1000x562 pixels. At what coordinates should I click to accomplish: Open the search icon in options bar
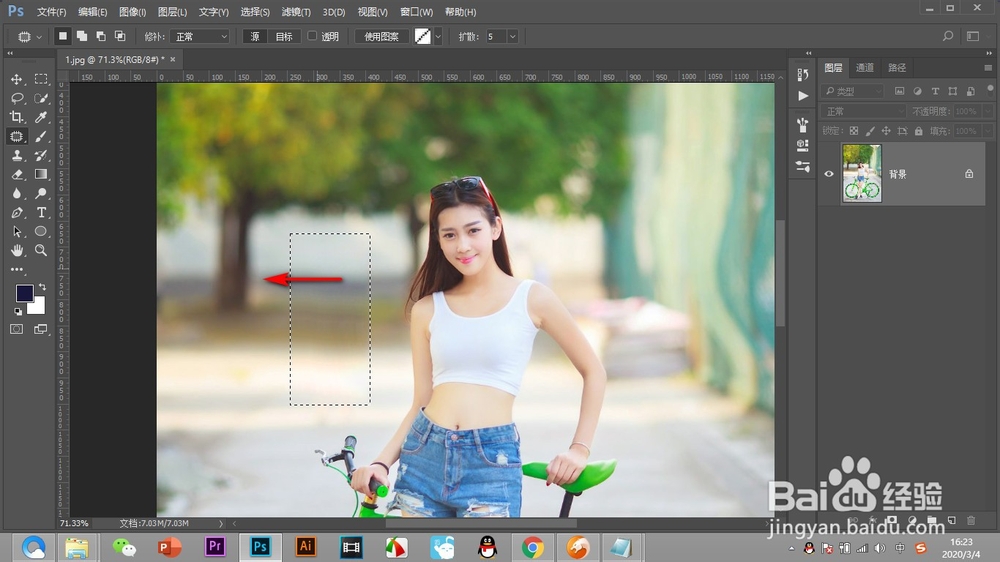[x=948, y=36]
